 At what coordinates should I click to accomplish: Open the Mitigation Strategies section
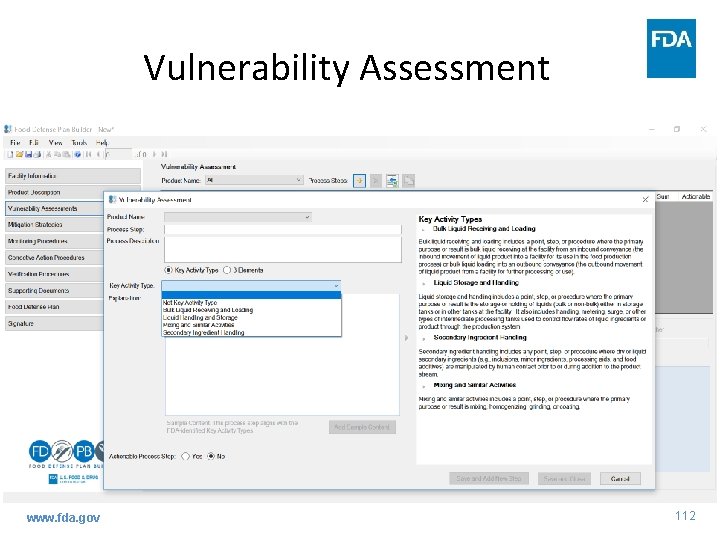(x=55, y=225)
